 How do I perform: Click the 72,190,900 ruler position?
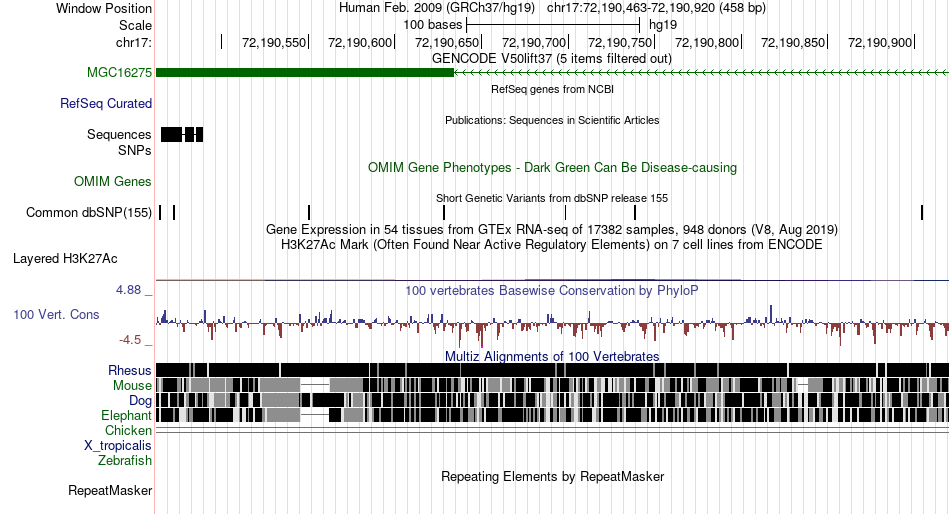tap(880, 42)
